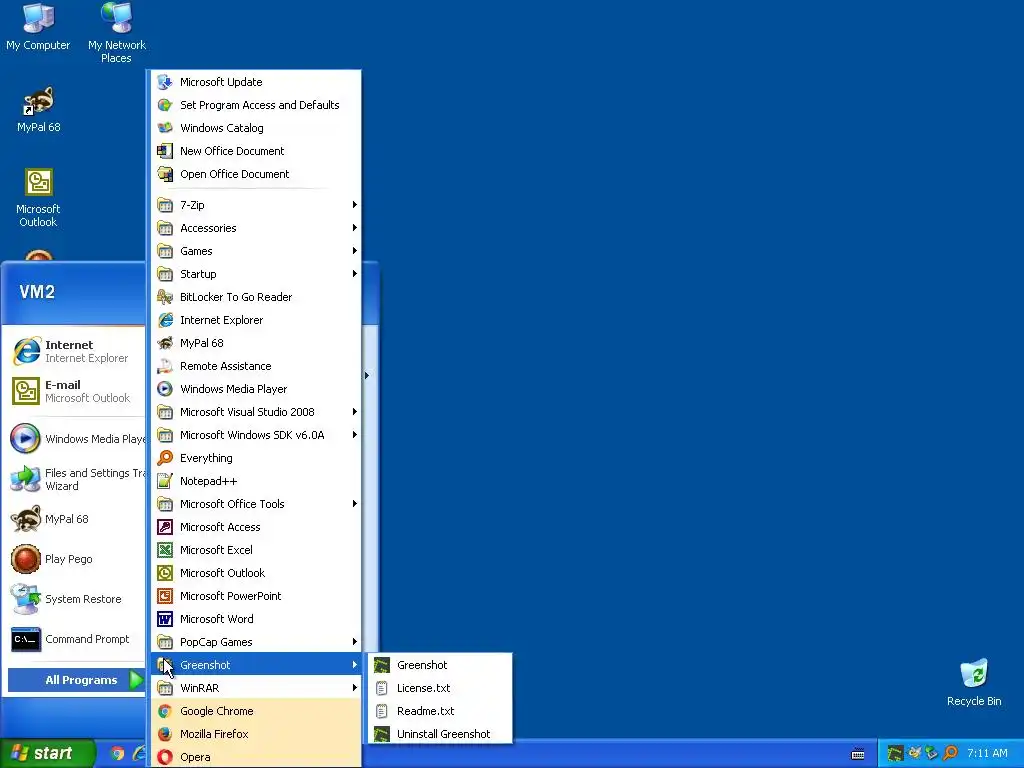
Task: Expand Microsoft Office Tools submenu
Action: click(256, 504)
